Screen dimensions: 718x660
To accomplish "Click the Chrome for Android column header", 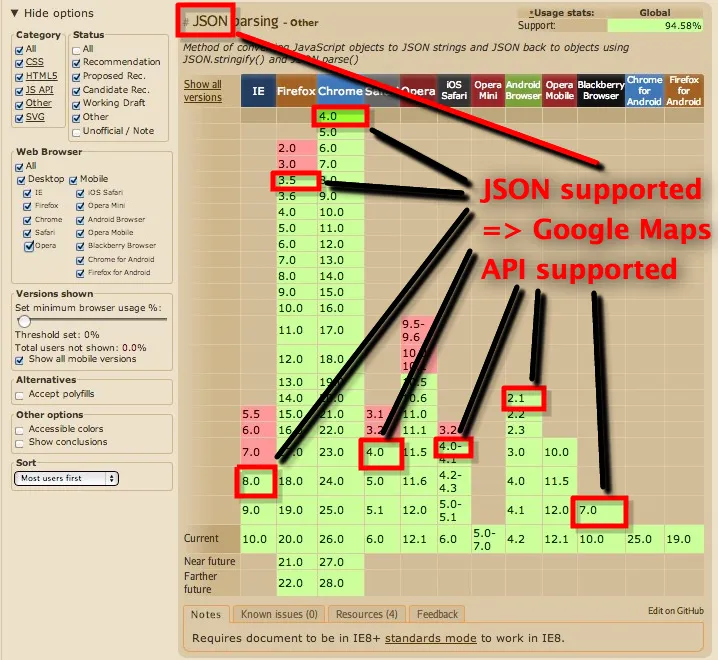I will 645,91.
